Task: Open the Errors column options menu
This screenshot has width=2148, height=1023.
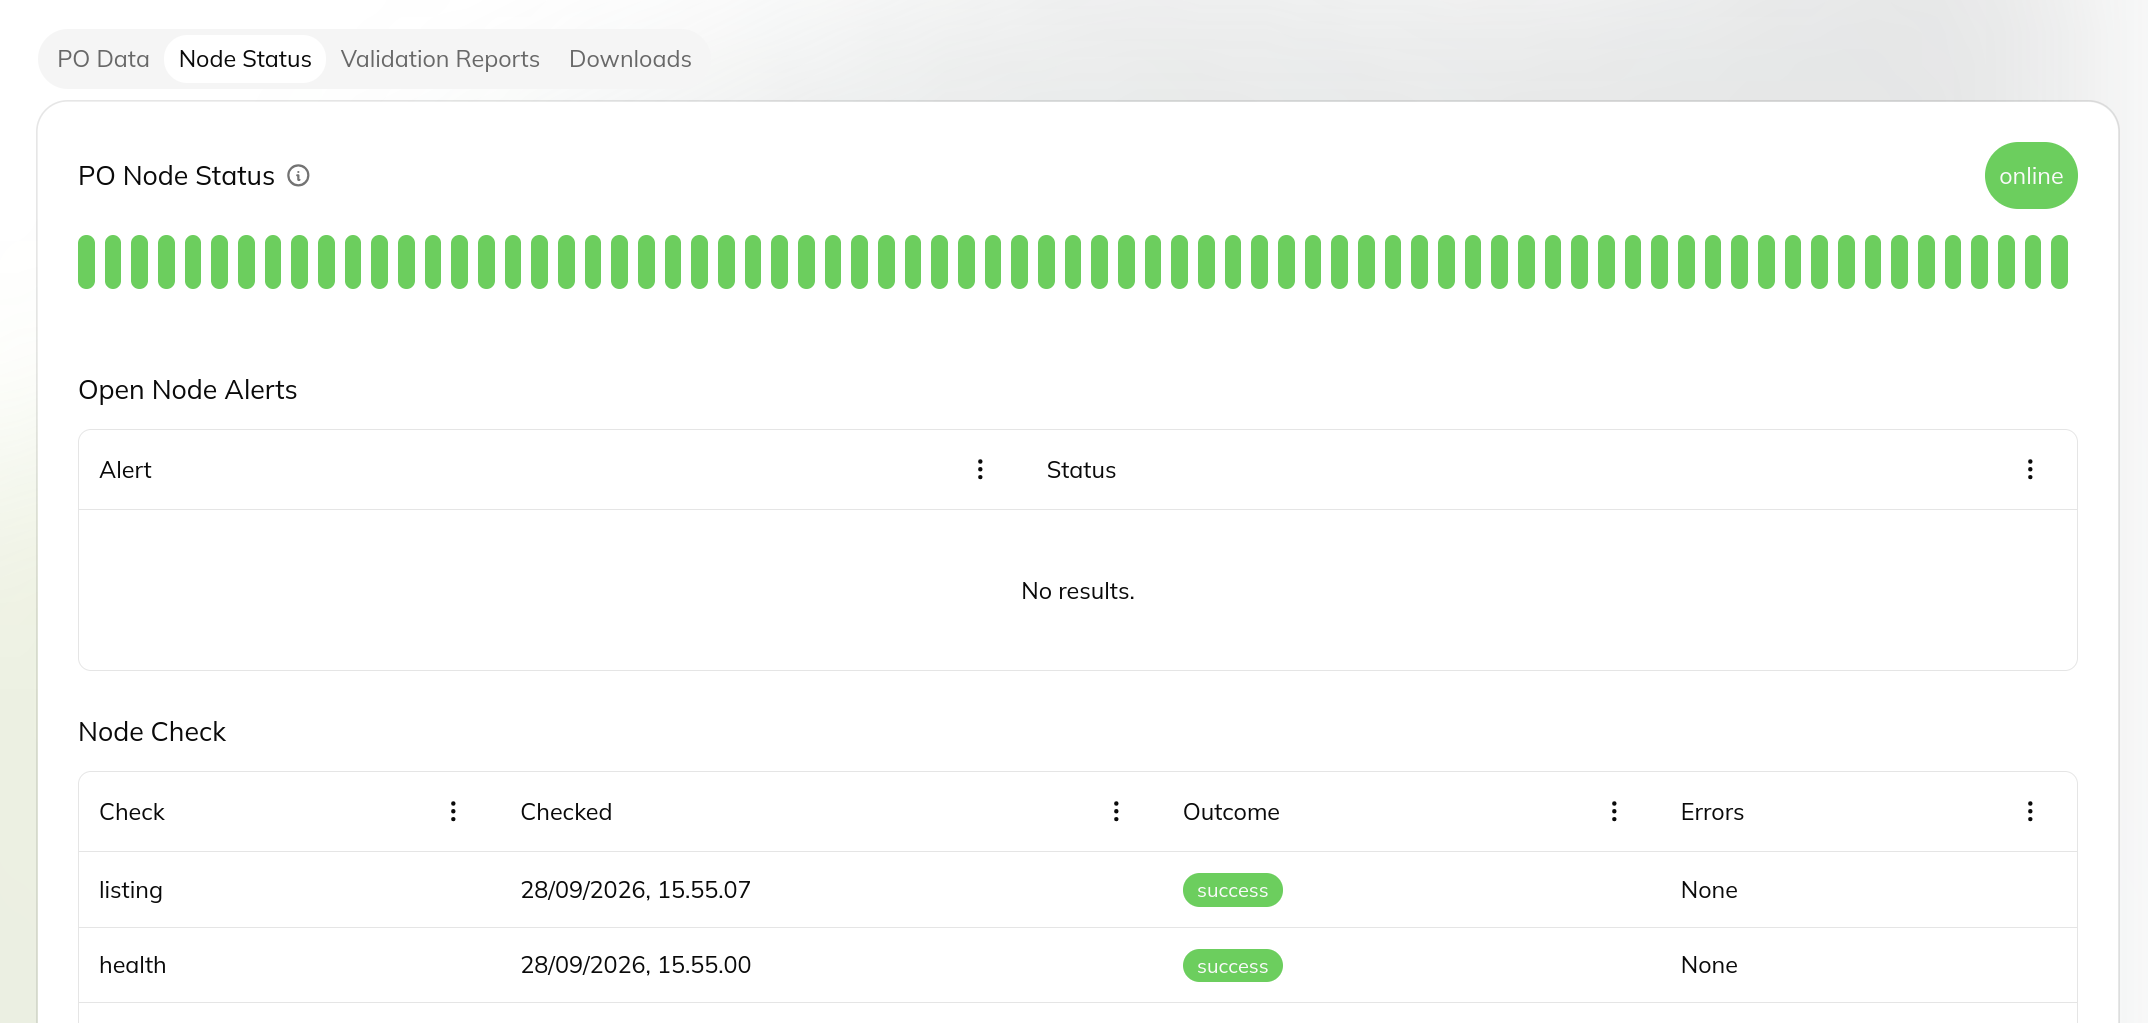Action: tap(2030, 811)
